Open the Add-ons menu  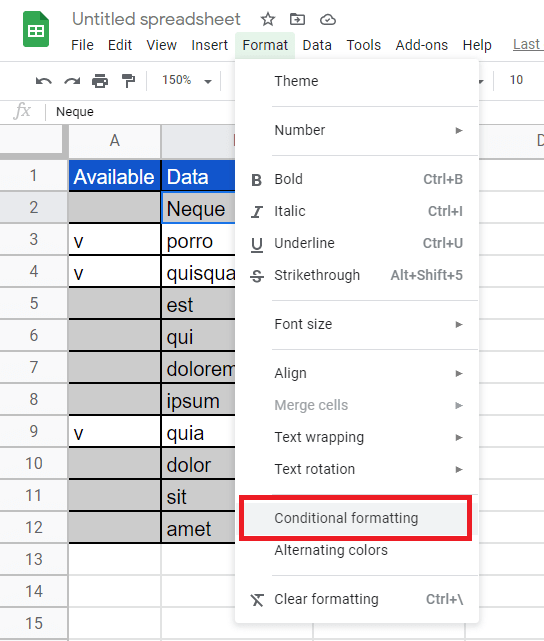click(x=421, y=45)
